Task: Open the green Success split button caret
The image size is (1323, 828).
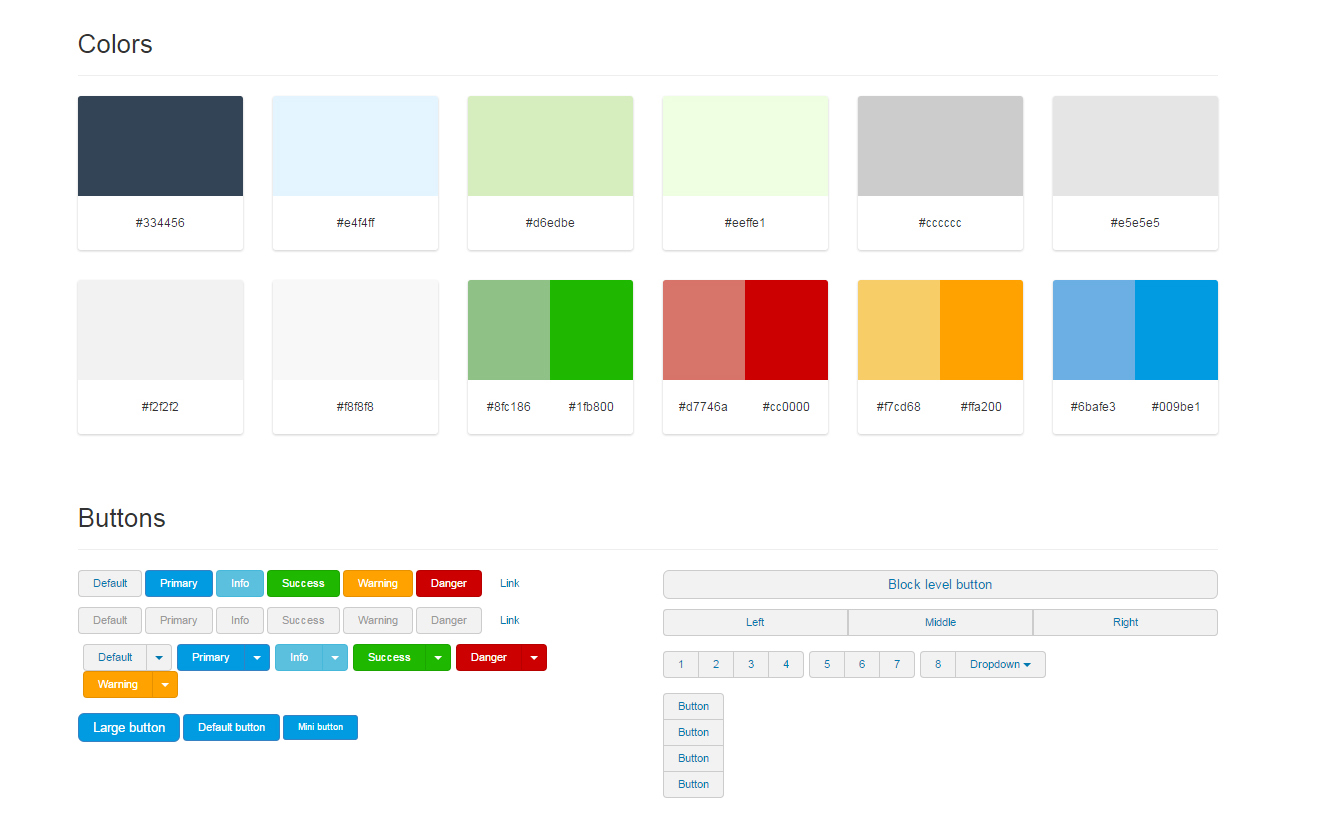Action: pyautogui.click(x=438, y=658)
